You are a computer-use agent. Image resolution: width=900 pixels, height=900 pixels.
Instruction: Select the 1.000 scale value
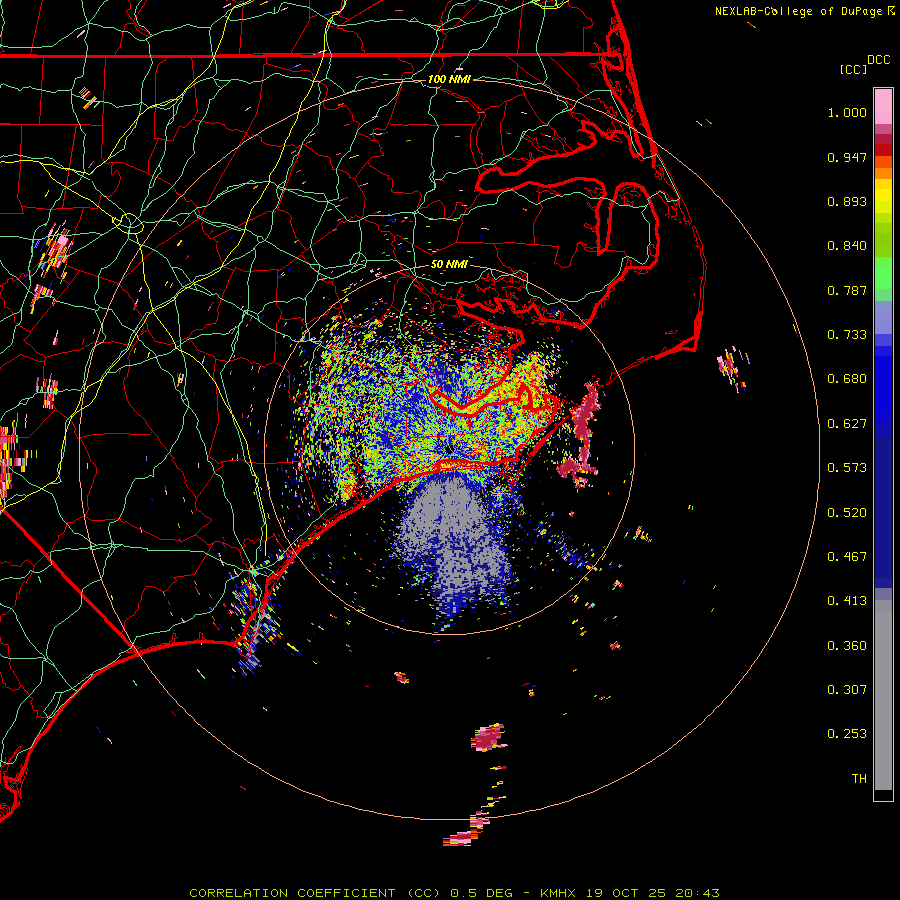847,112
